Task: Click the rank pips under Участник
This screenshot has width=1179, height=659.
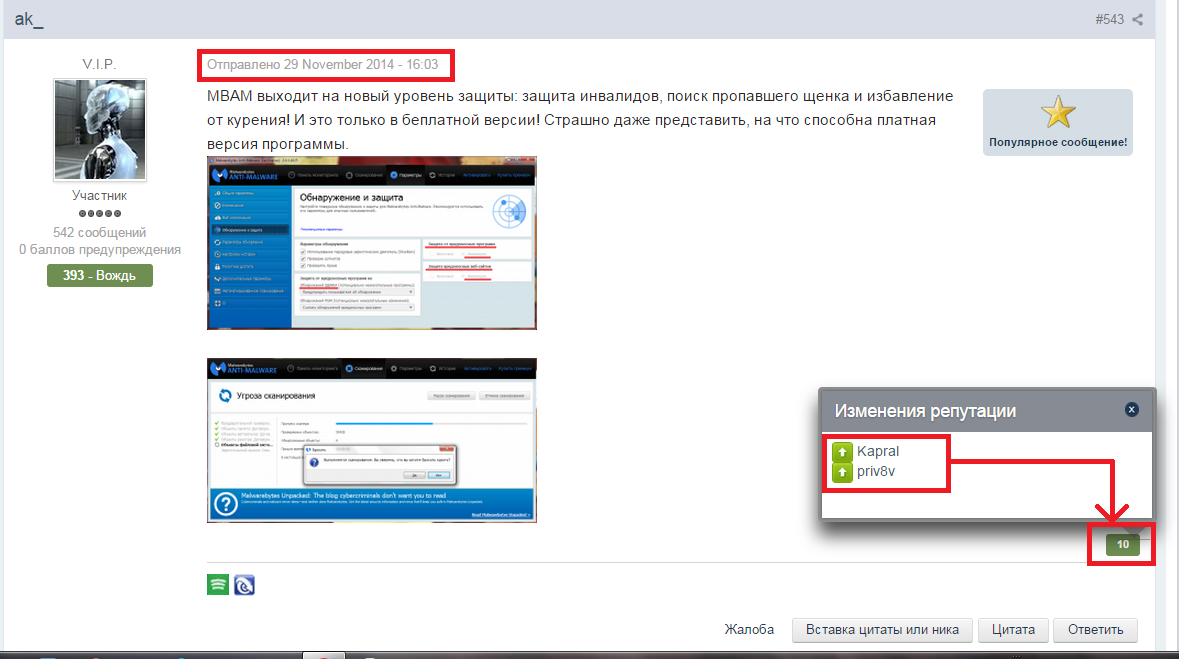Action: coord(100,214)
